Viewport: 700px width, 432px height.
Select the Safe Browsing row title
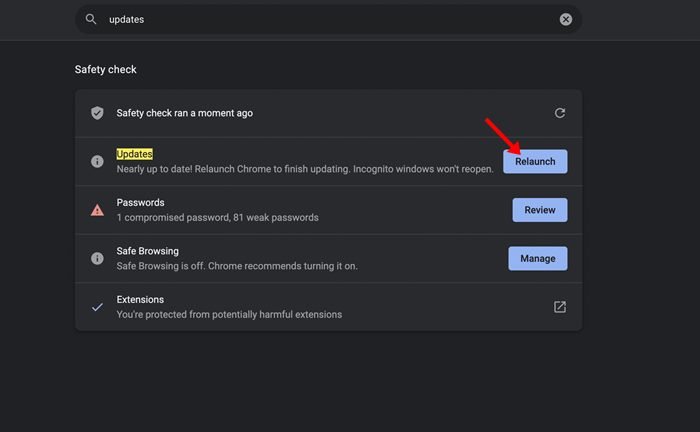coord(147,251)
